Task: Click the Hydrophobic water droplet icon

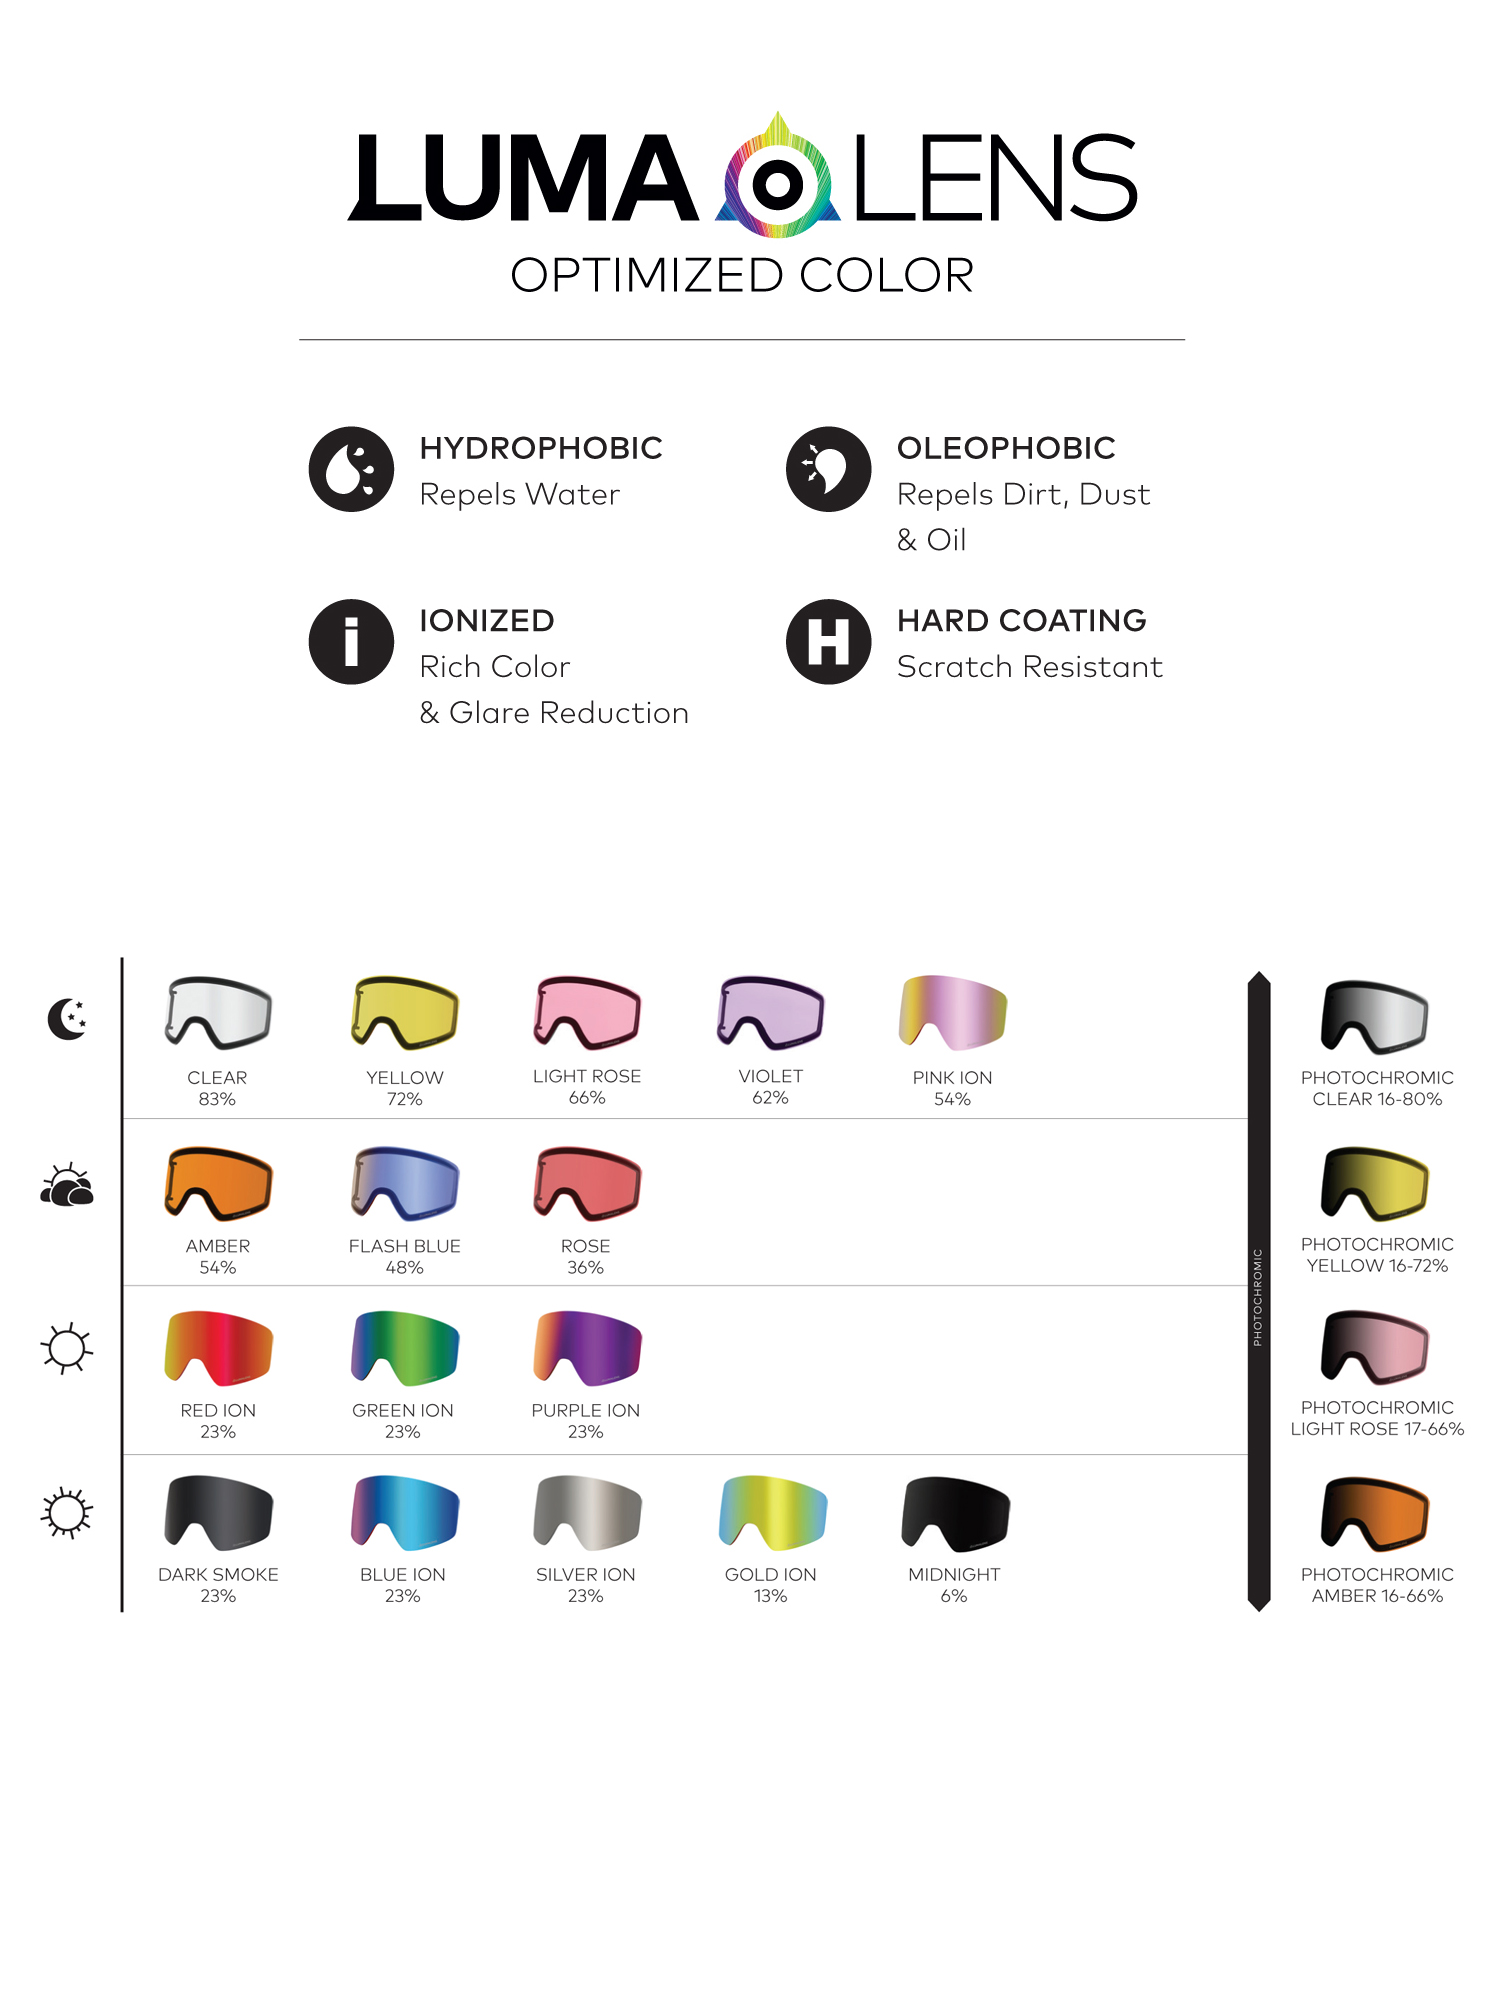Action: pyautogui.click(x=351, y=469)
